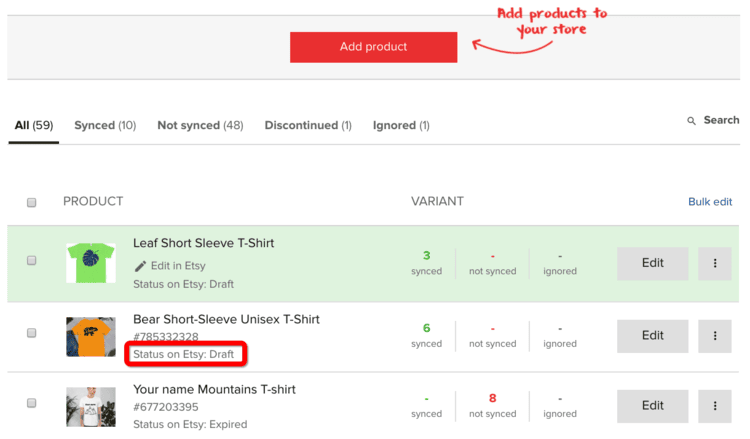This screenshot has width=750, height=439.
Task: Click the search magnifier icon
Action: [691, 121]
